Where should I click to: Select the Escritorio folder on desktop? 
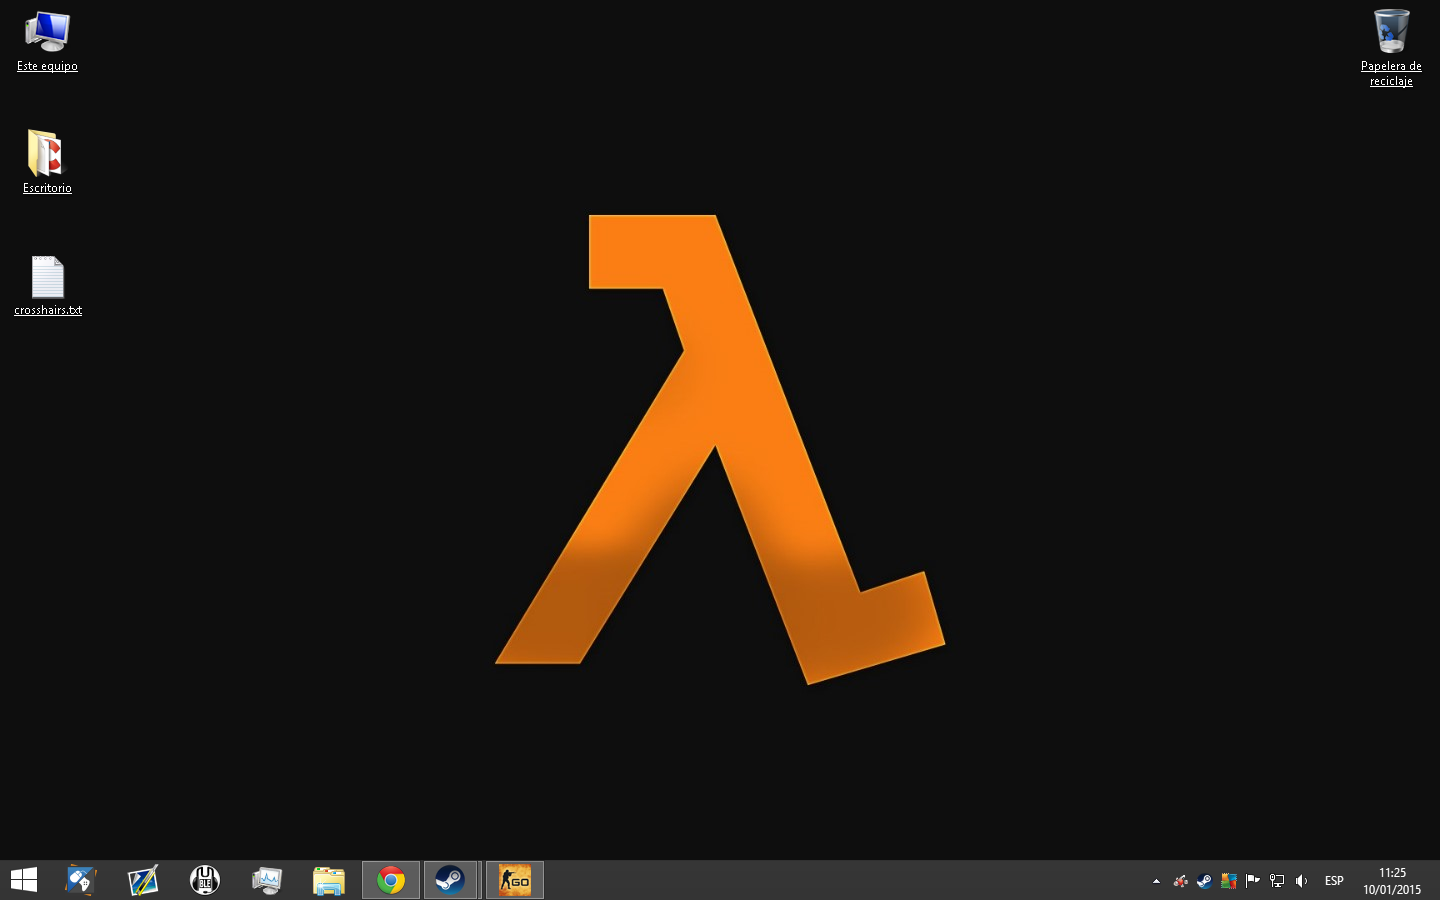(x=47, y=162)
